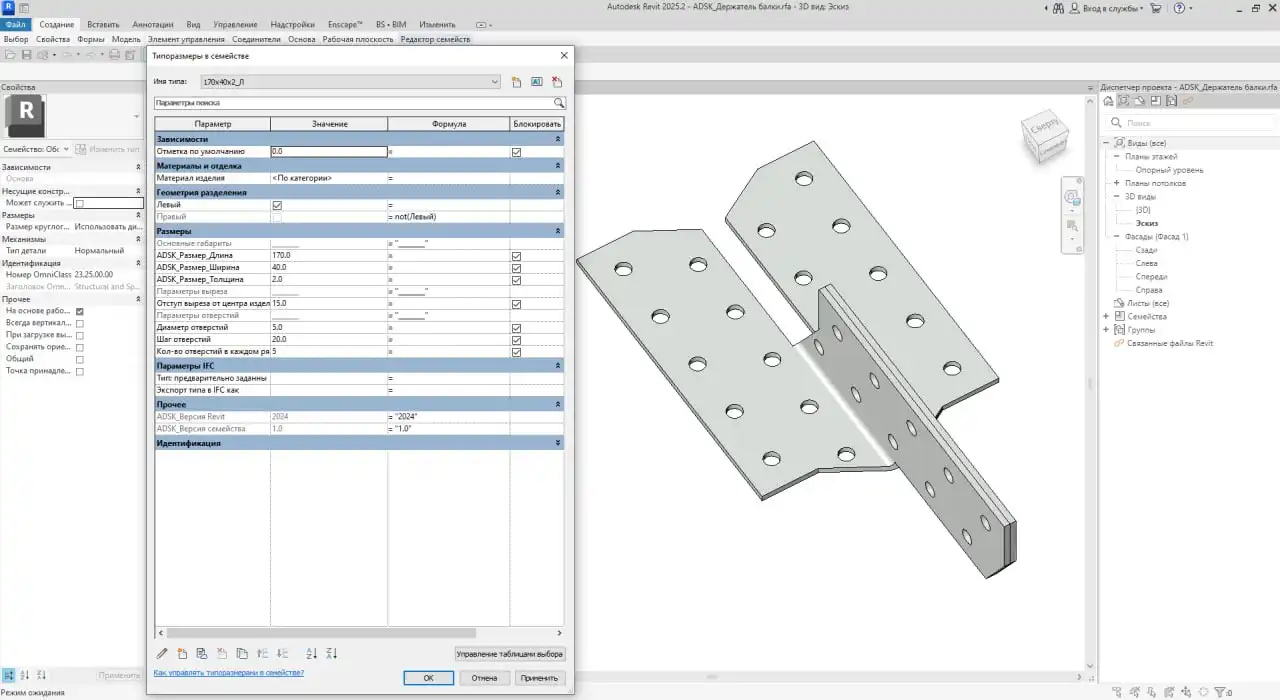This screenshot has height=700, width=1280.
Task: Expand the Семейства node in project browser
Action: pos(1105,316)
